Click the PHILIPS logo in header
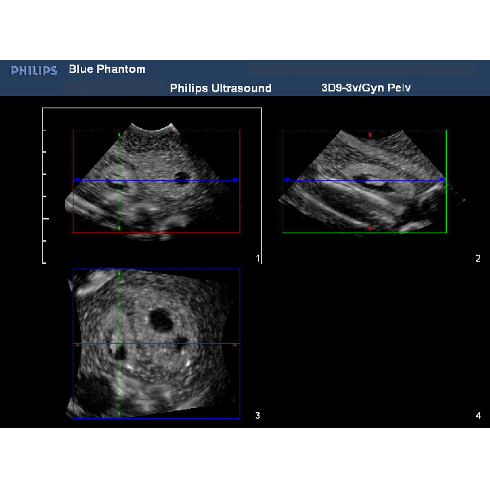The height and width of the screenshot is (490, 490). click(34, 70)
